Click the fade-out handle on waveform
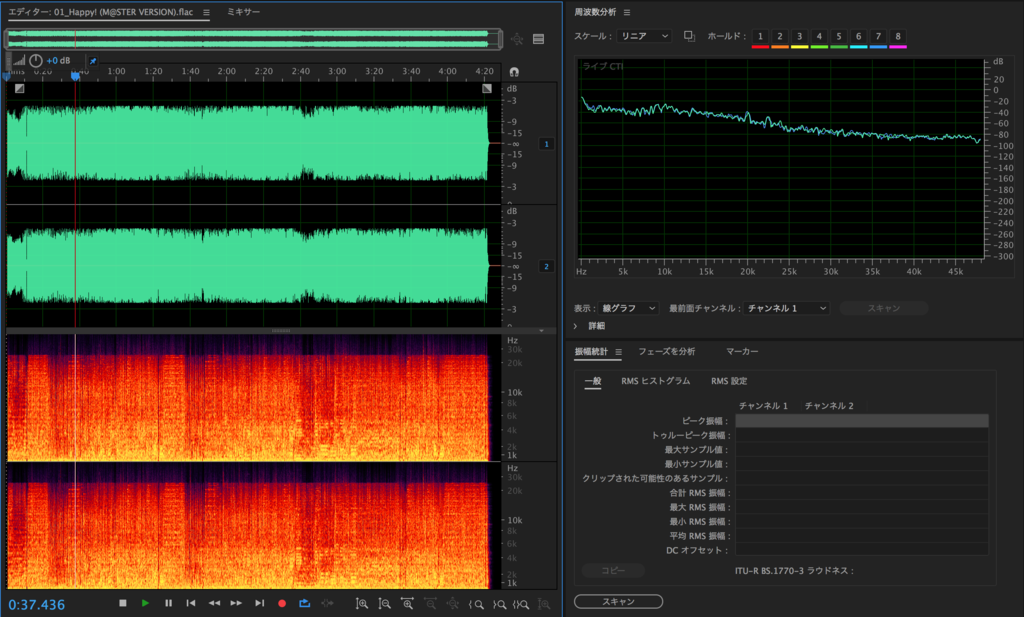This screenshot has height=617, width=1024. point(487,88)
